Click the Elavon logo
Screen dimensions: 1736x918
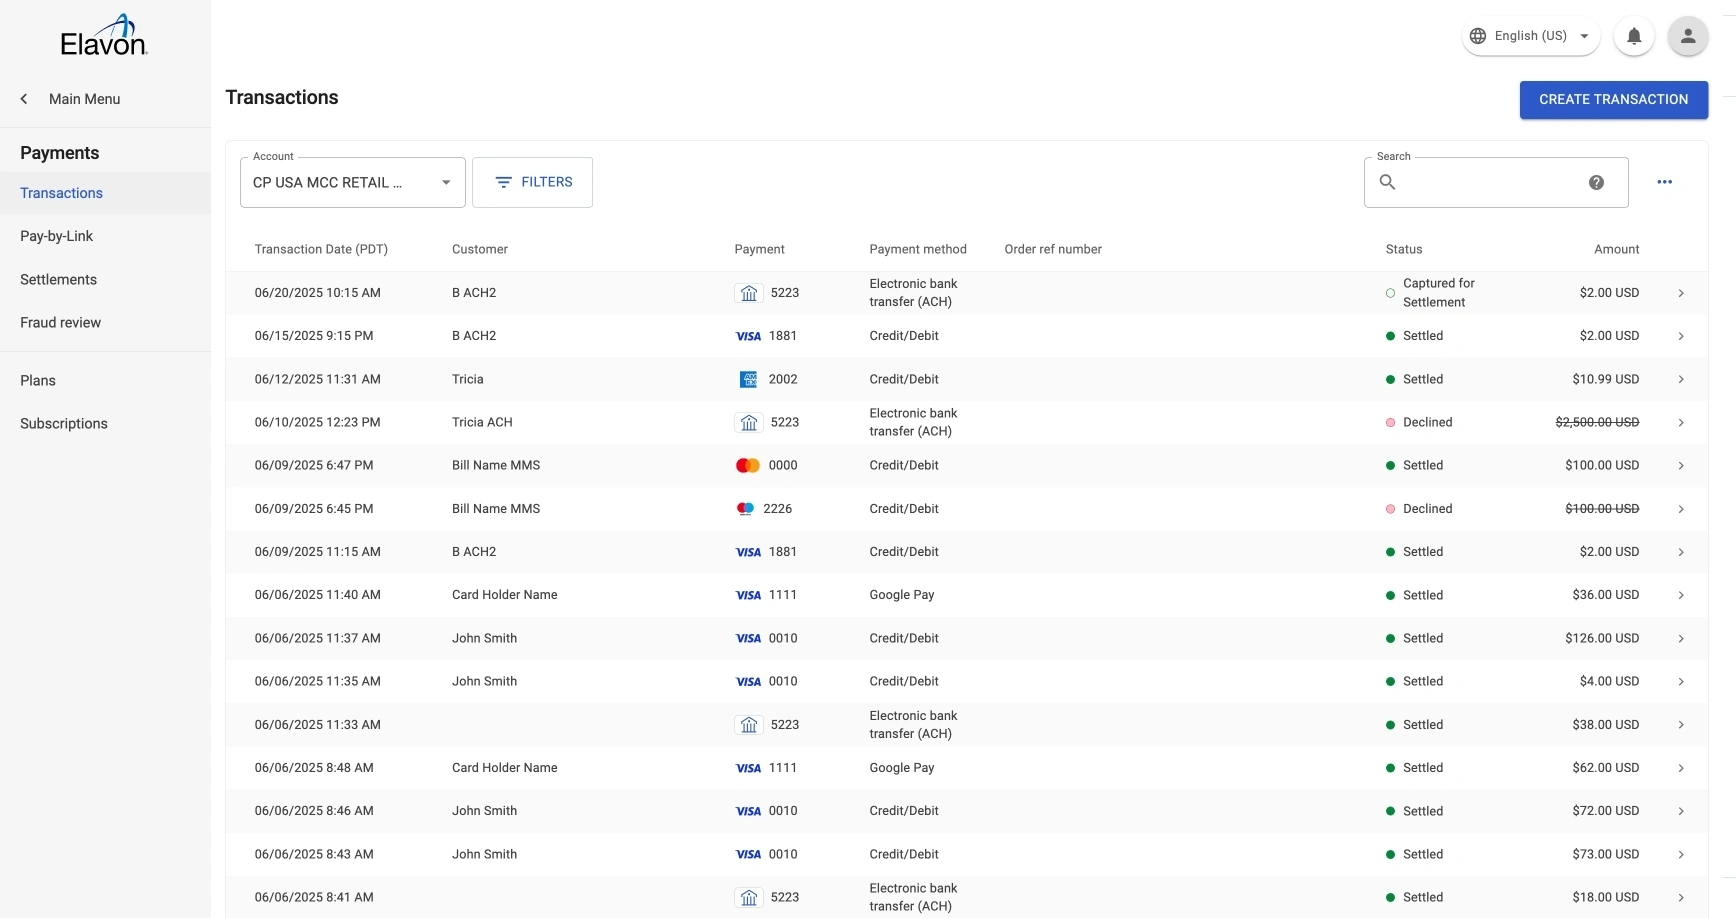[x=104, y=36]
